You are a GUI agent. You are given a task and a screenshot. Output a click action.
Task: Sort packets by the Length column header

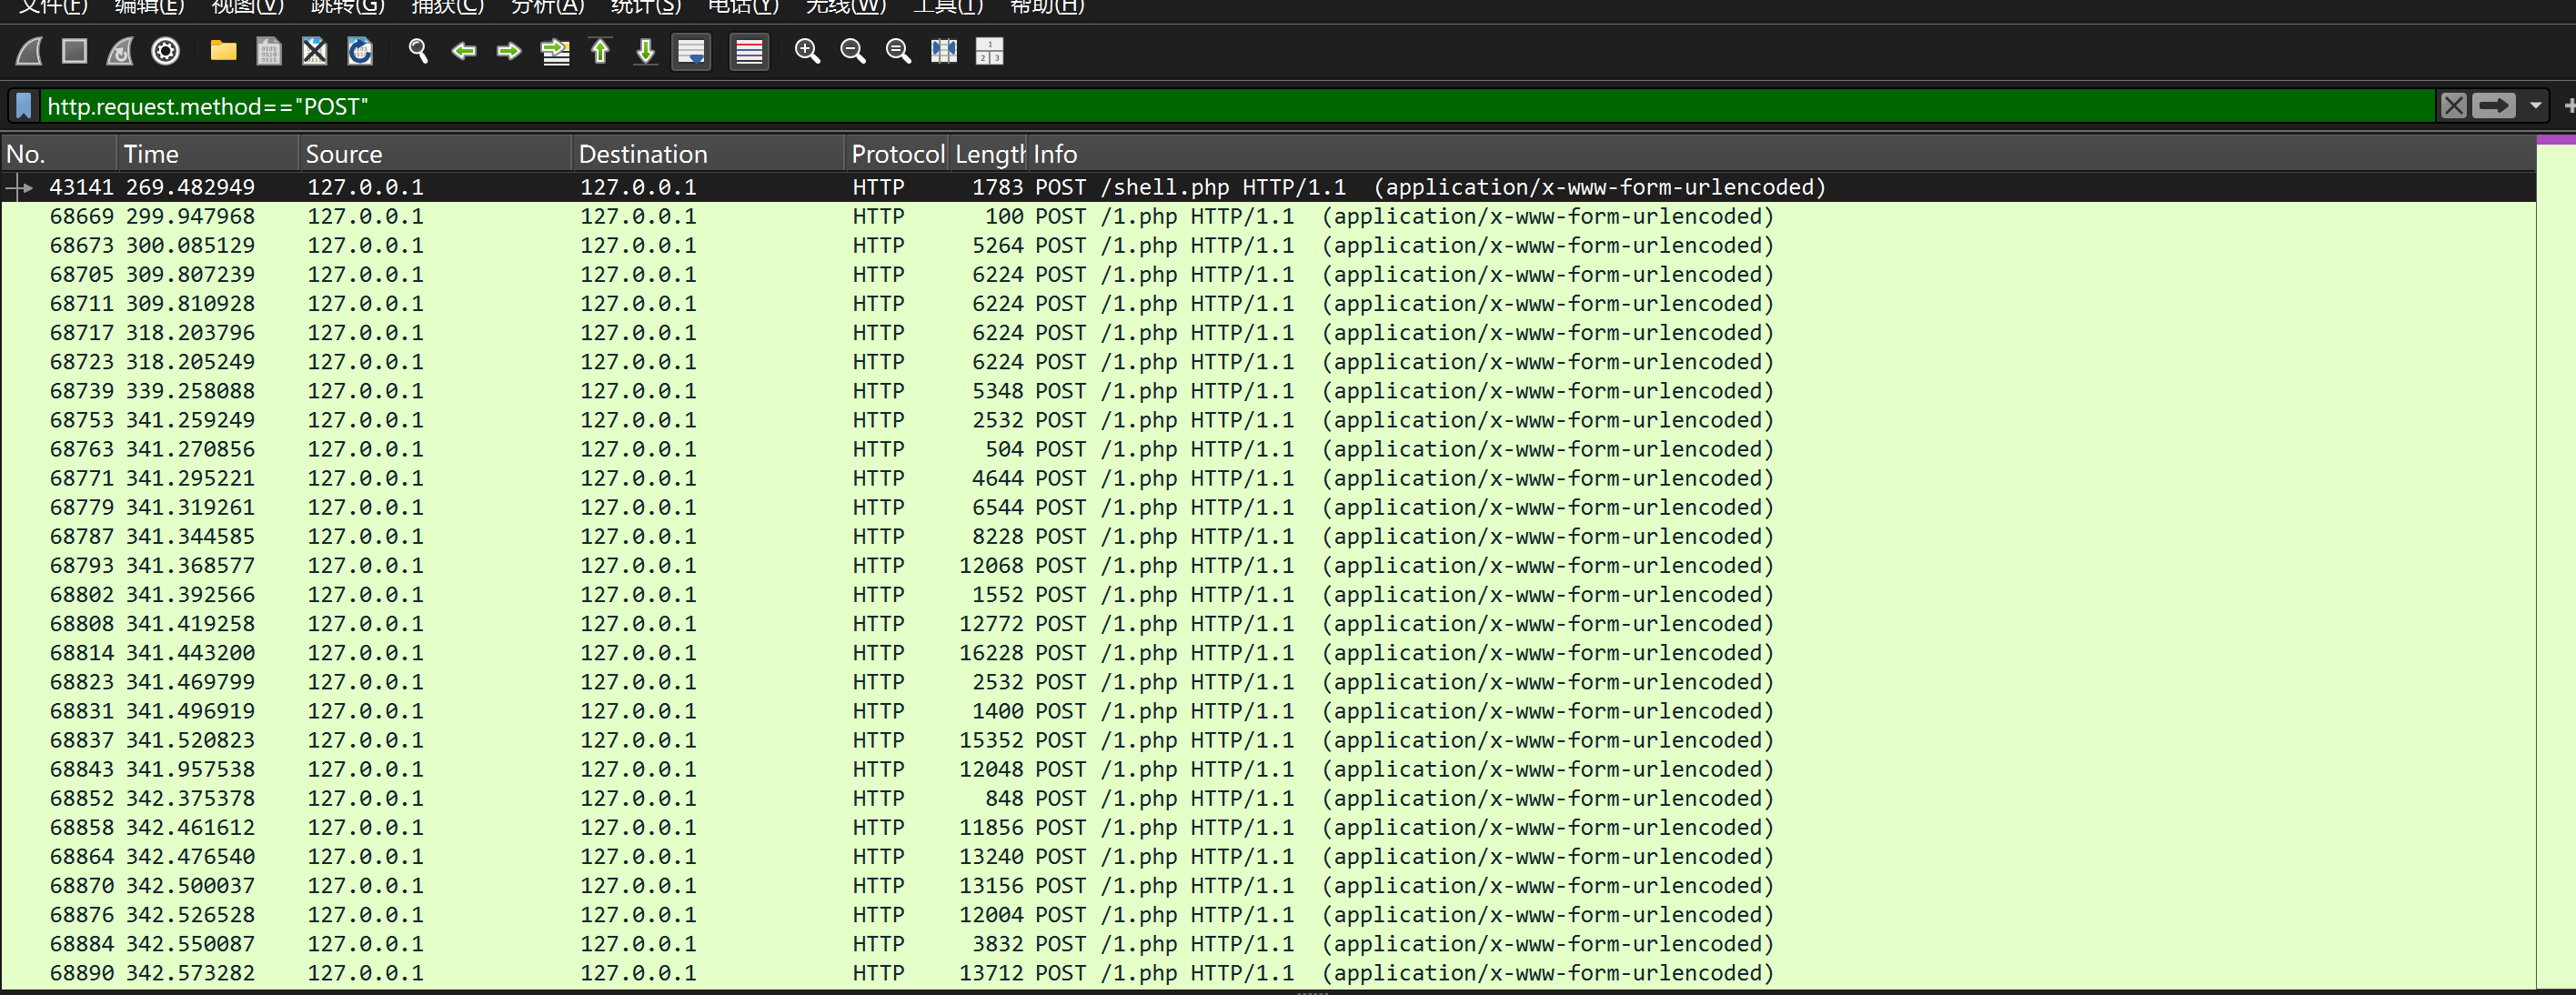click(x=988, y=154)
